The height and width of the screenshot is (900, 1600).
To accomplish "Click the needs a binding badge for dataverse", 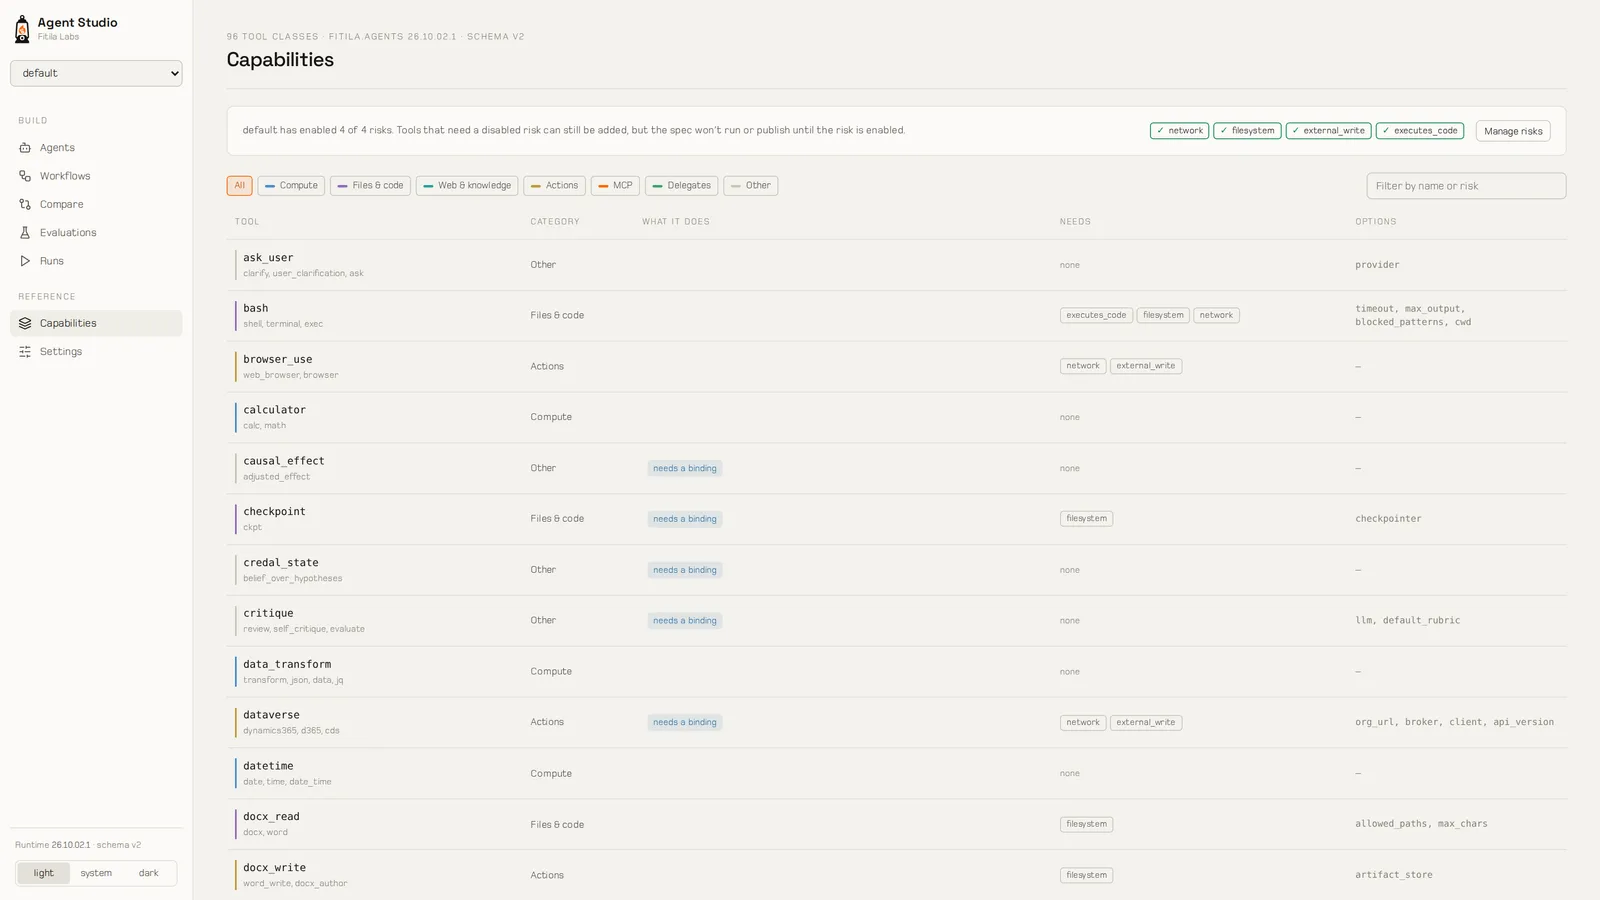I will (685, 722).
